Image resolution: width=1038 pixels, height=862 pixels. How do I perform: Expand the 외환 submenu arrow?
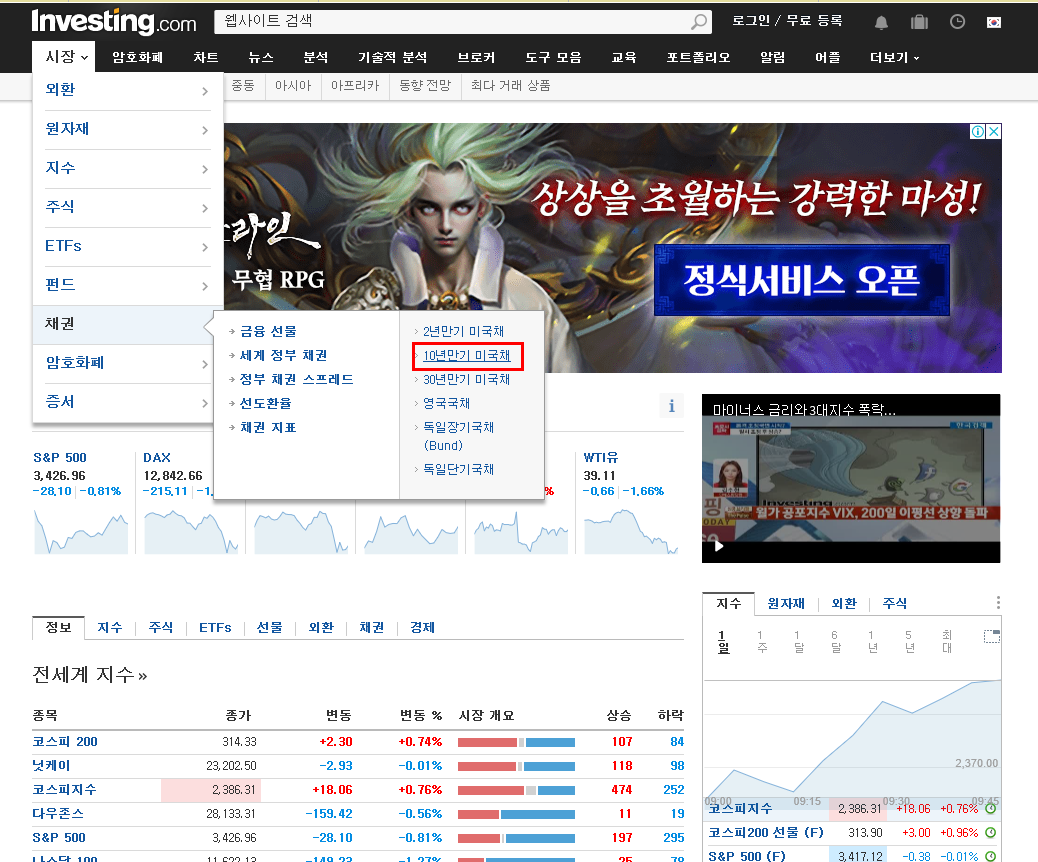click(205, 91)
